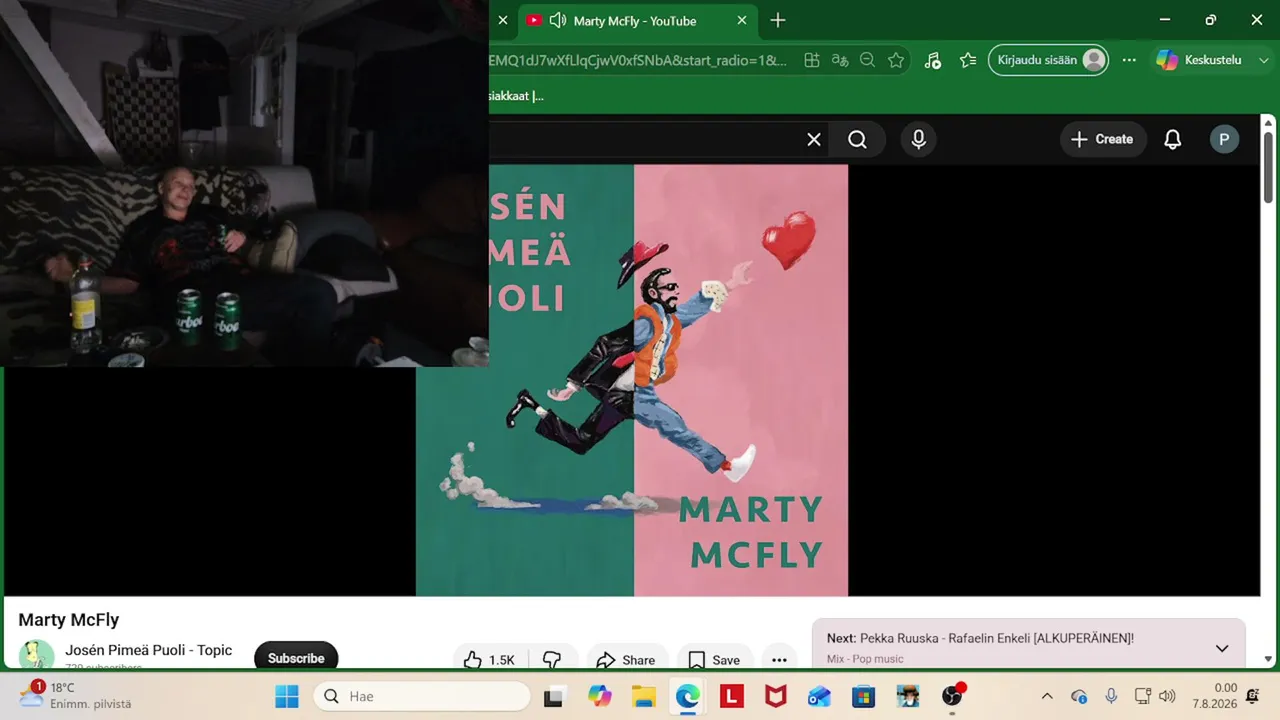Open Microsoft Store from the taskbar
The height and width of the screenshot is (720, 1280).
pos(863,696)
